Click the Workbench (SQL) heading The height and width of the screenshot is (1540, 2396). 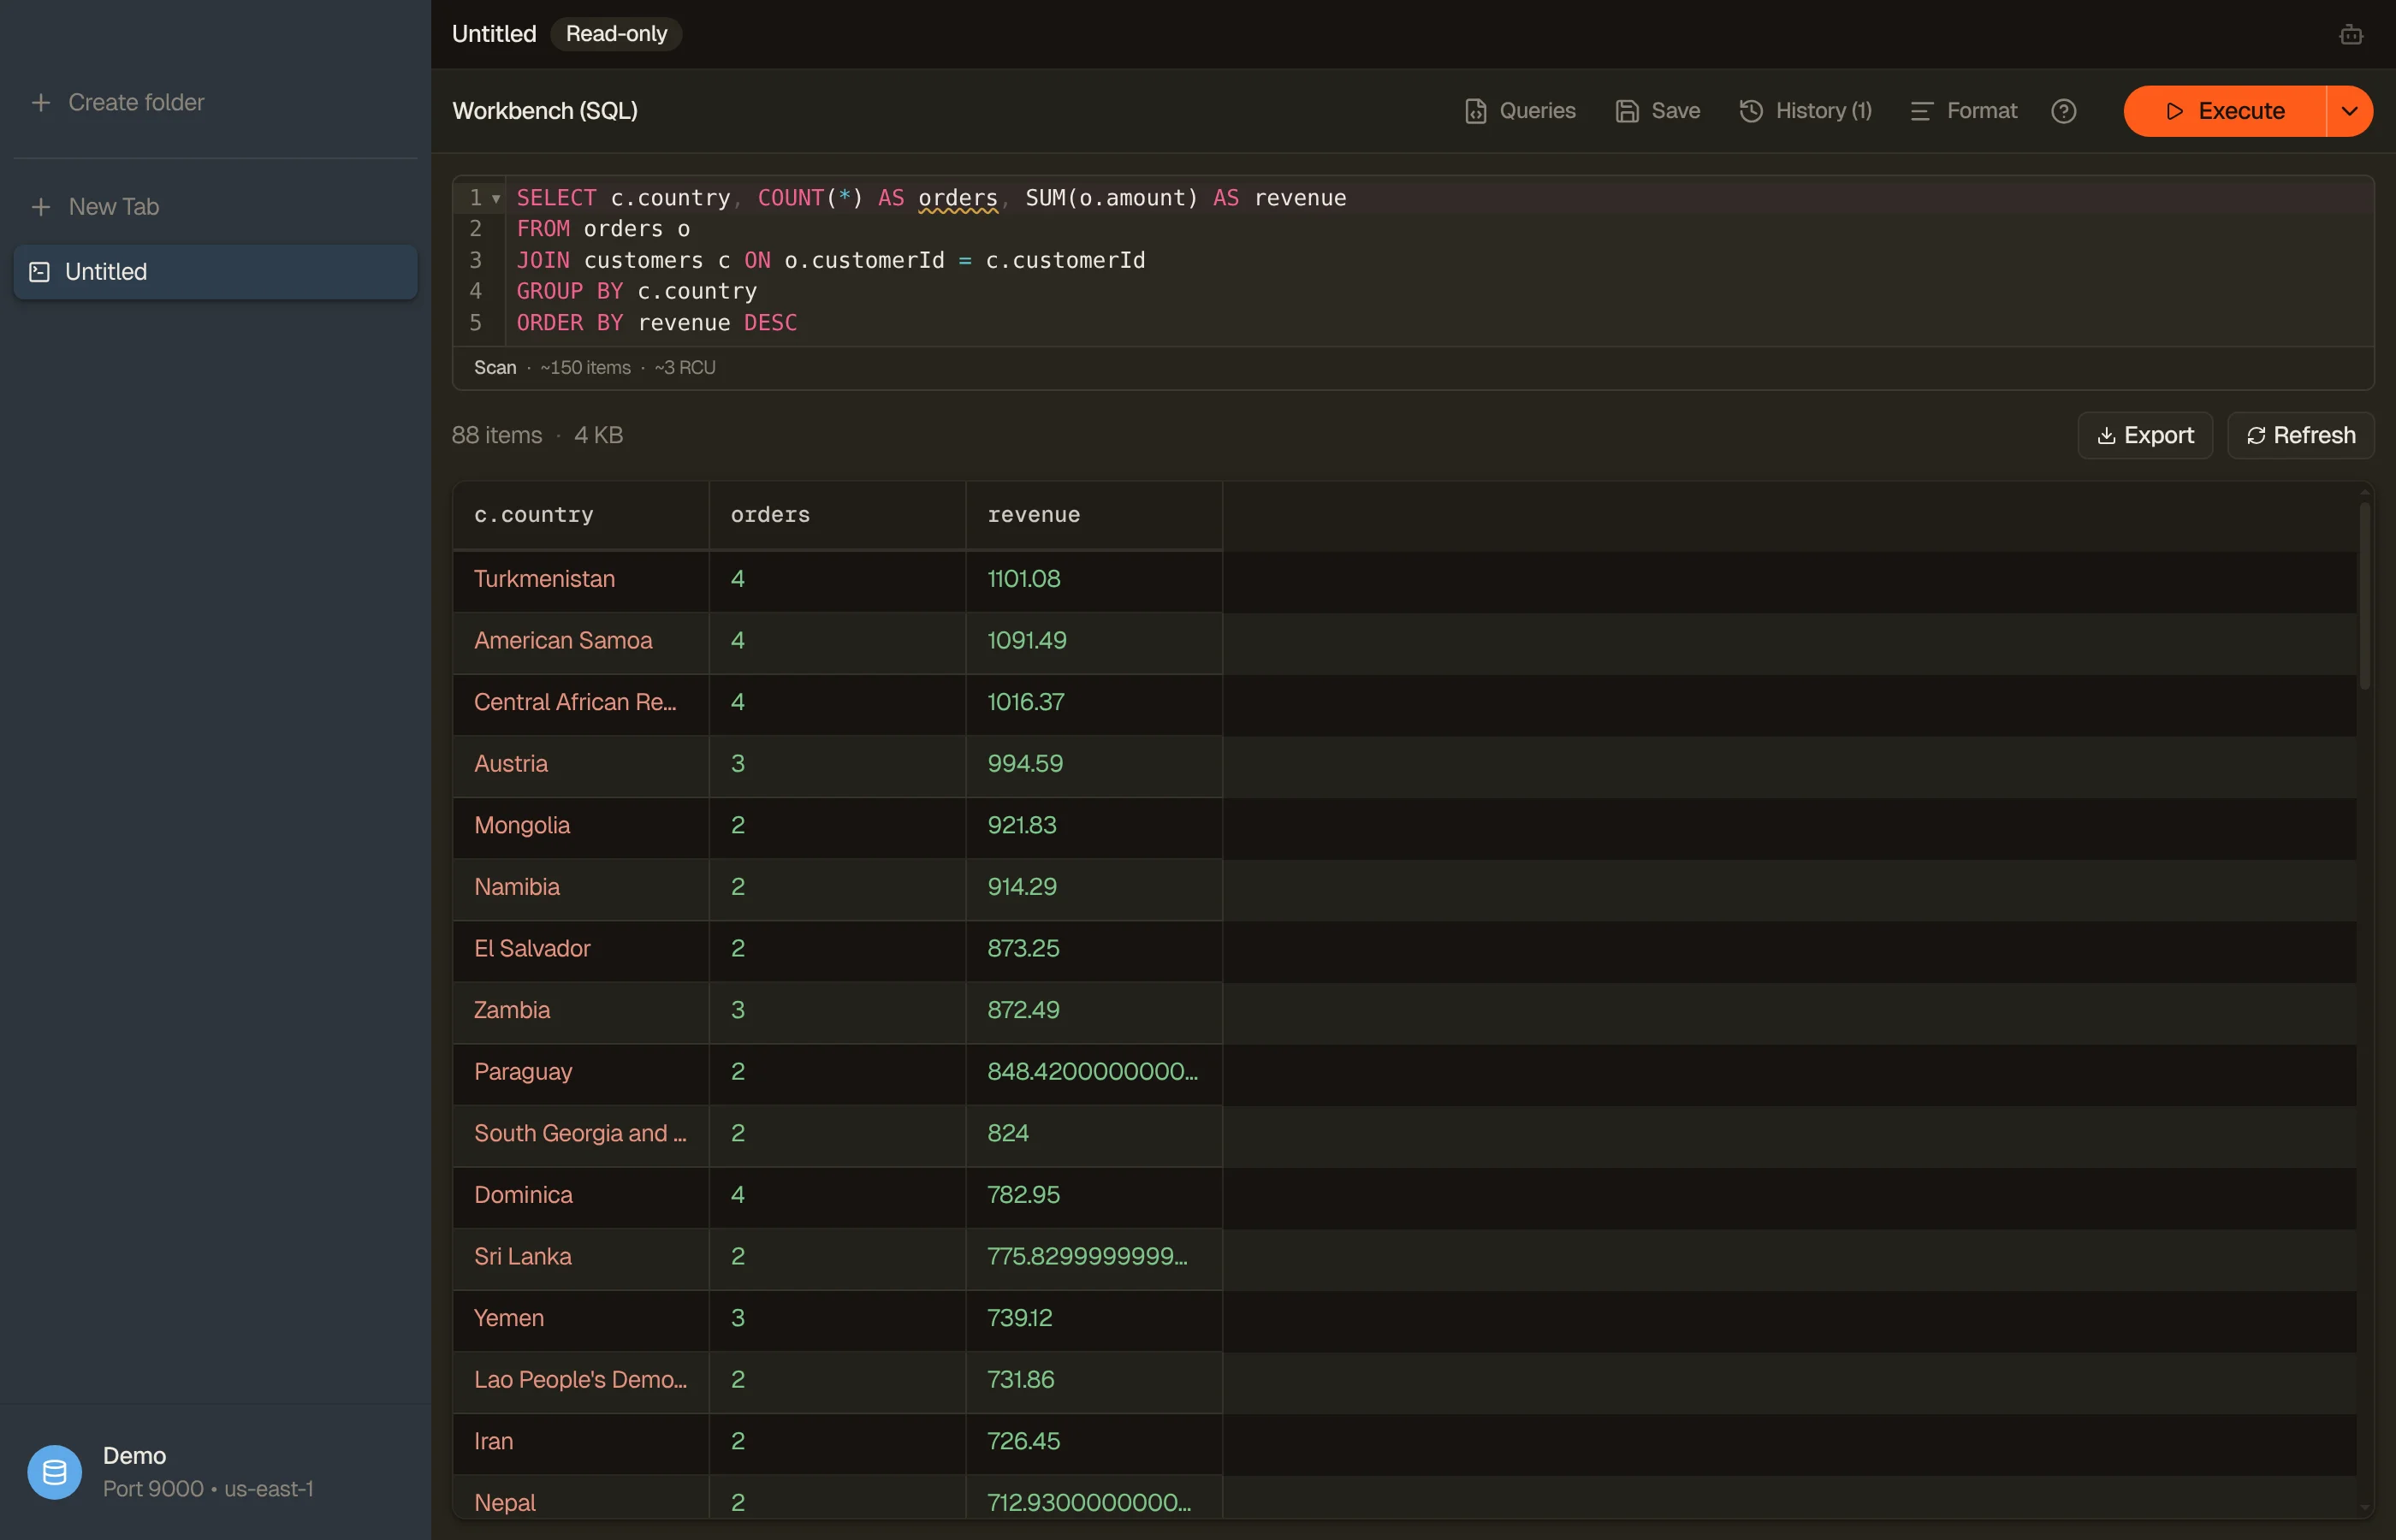(545, 111)
